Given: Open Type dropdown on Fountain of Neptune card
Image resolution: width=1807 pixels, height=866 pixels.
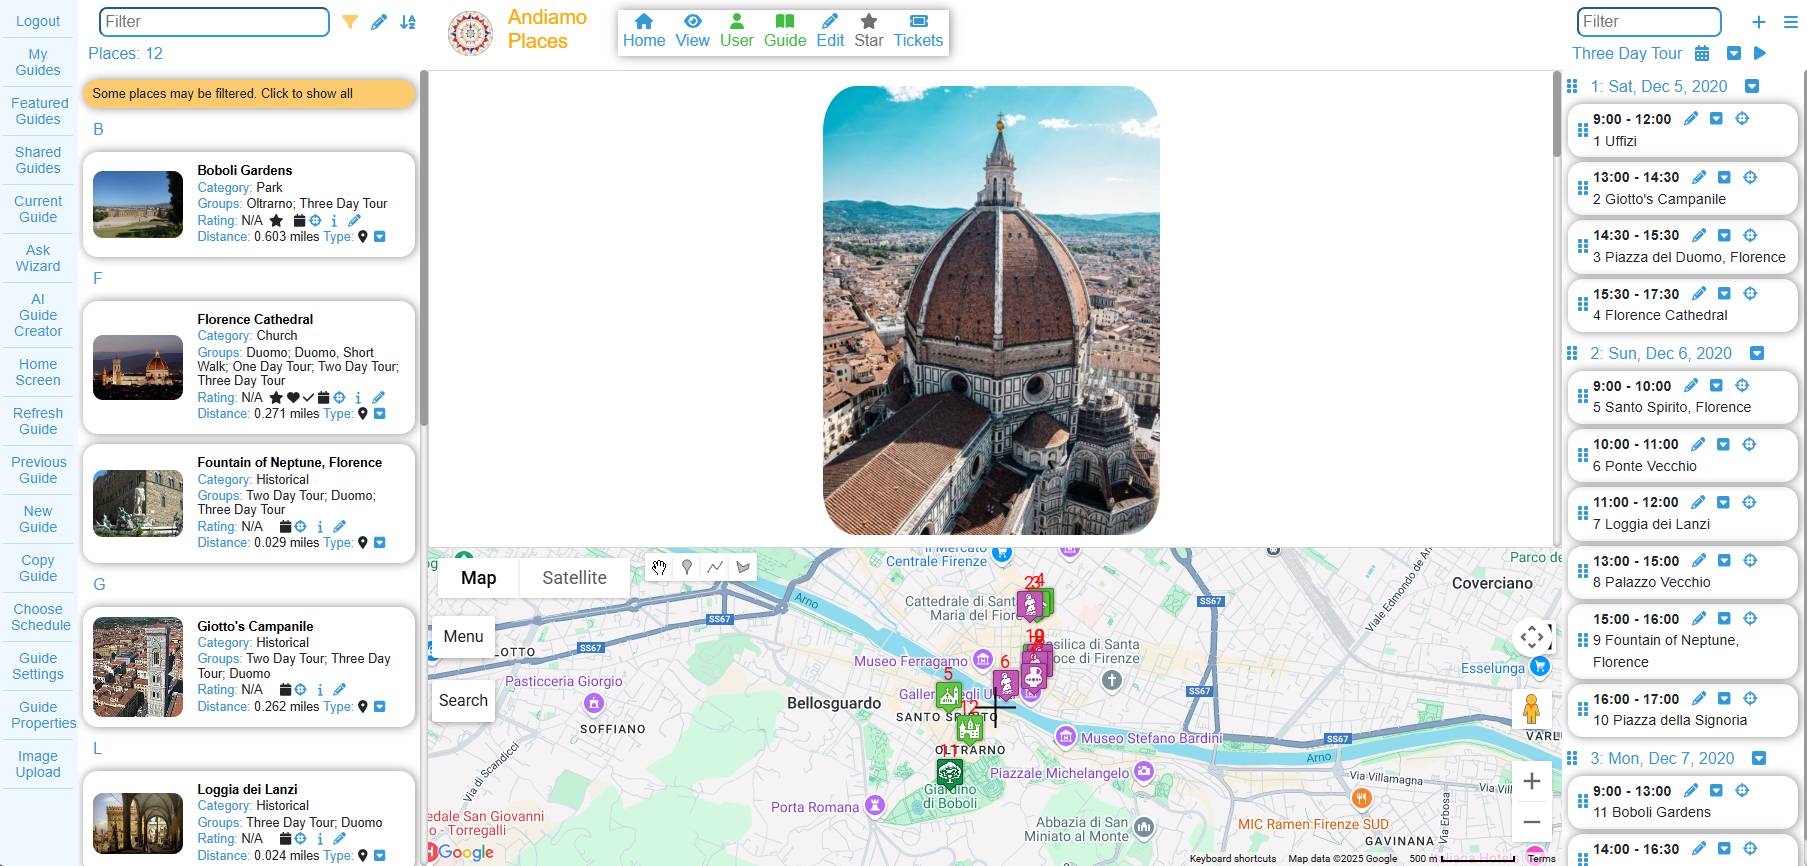Looking at the screenshot, I should [x=380, y=543].
